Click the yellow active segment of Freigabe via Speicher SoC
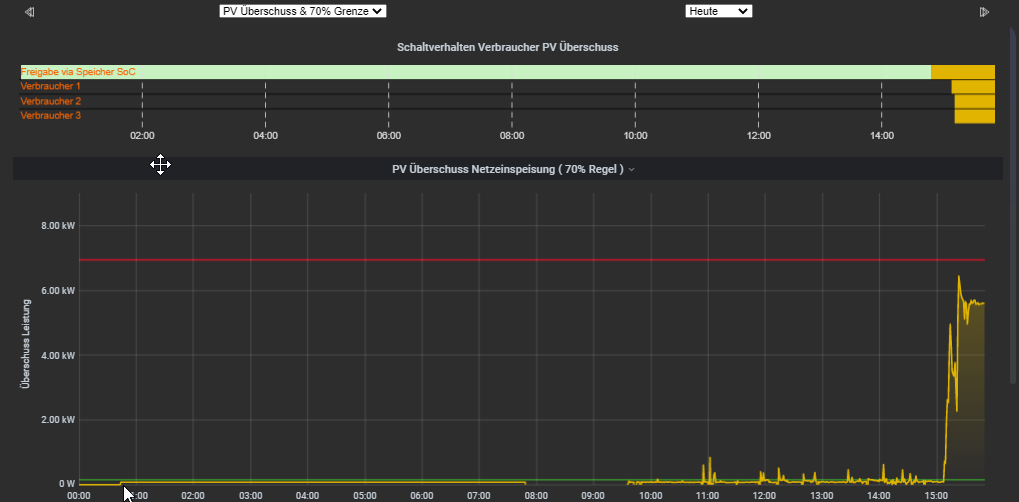This screenshot has height=502, width=1019. point(963,72)
